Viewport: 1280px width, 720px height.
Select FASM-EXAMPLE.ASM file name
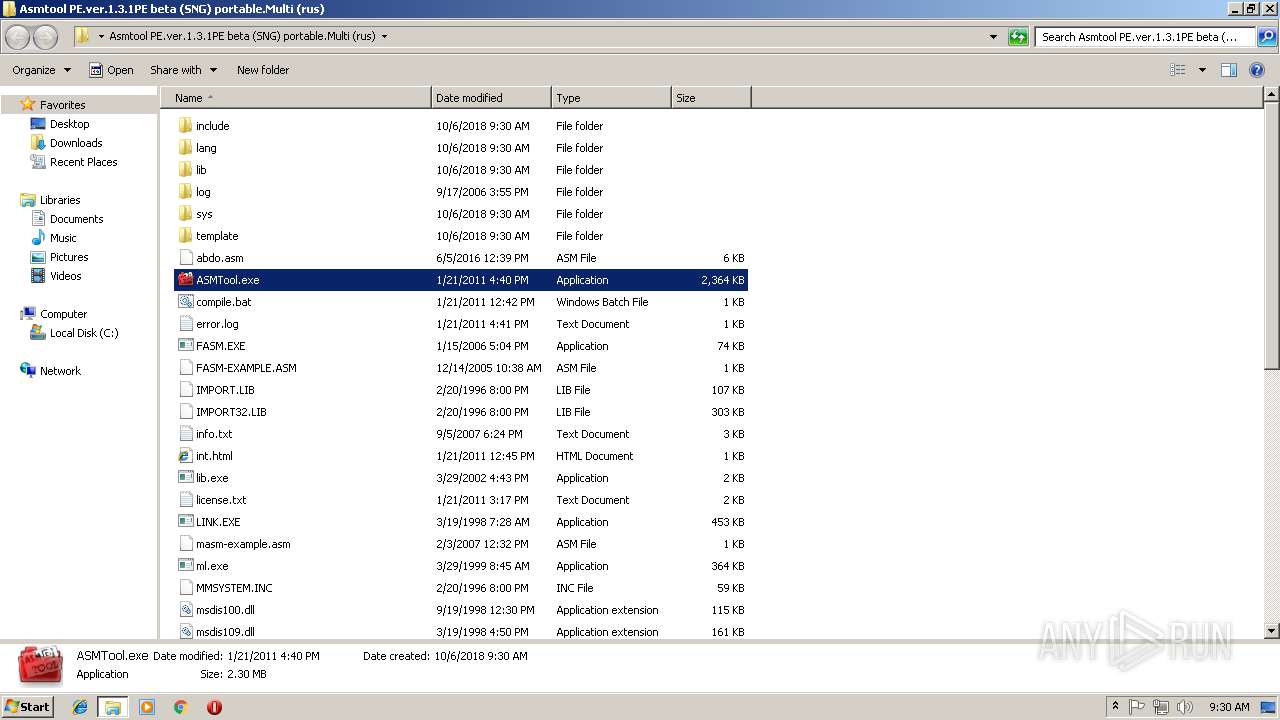(246, 368)
